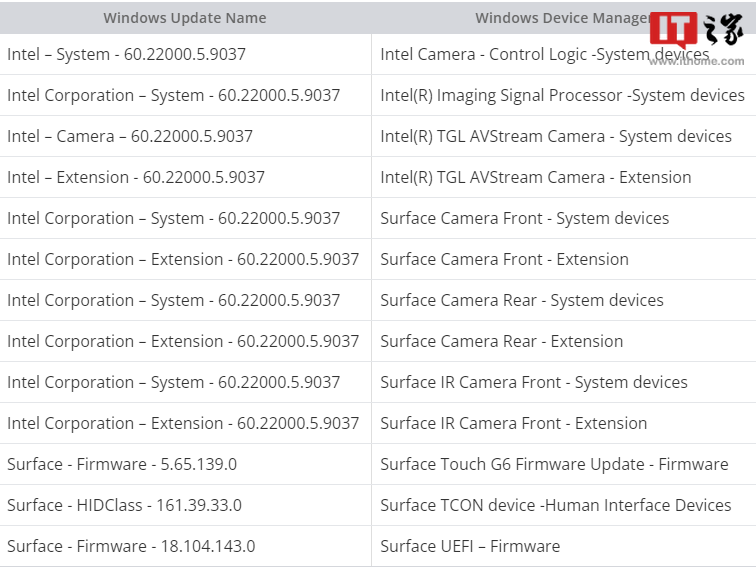This screenshot has height=569, width=756.
Task: Click Surface IR Camera Front - Extension
Action: (514, 423)
